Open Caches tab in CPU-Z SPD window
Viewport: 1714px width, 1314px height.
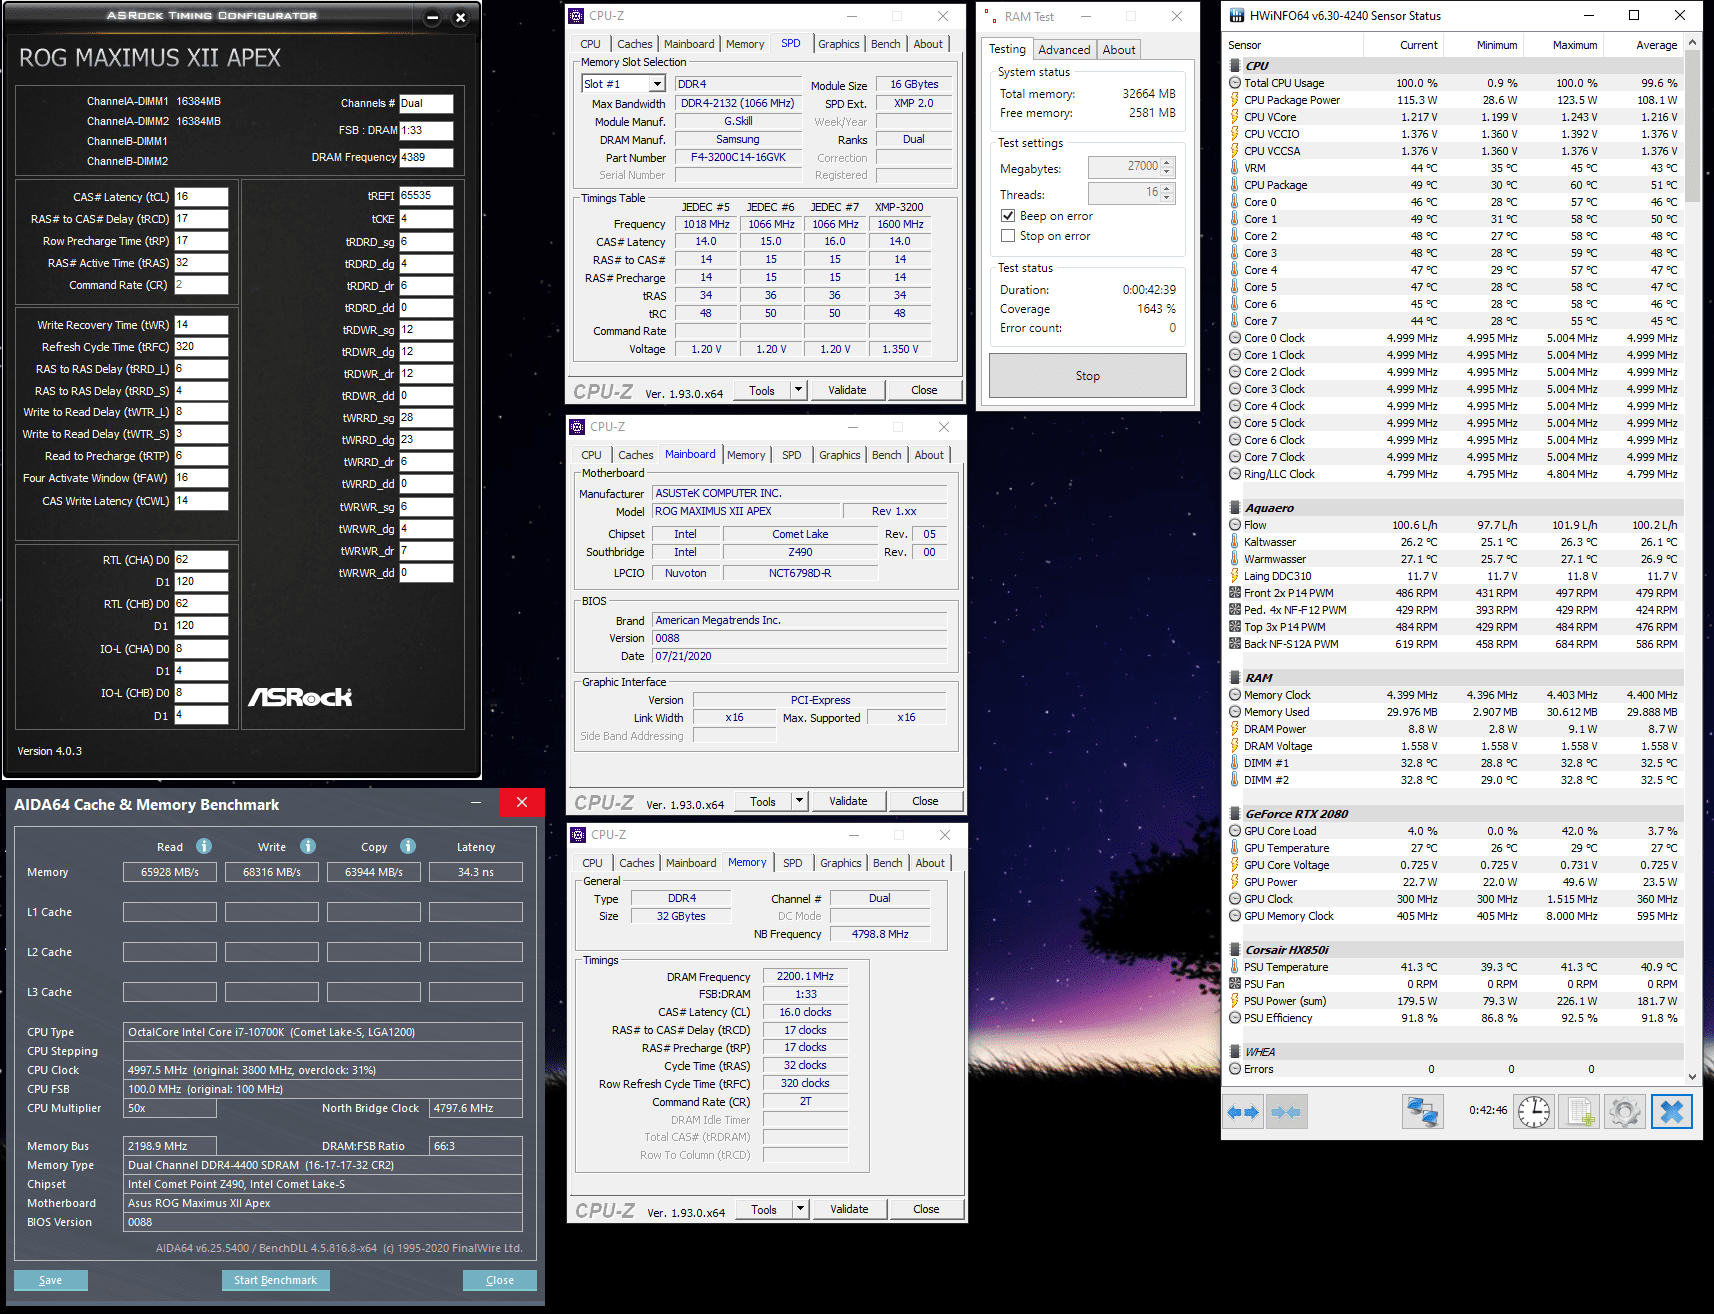click(634, 44)
